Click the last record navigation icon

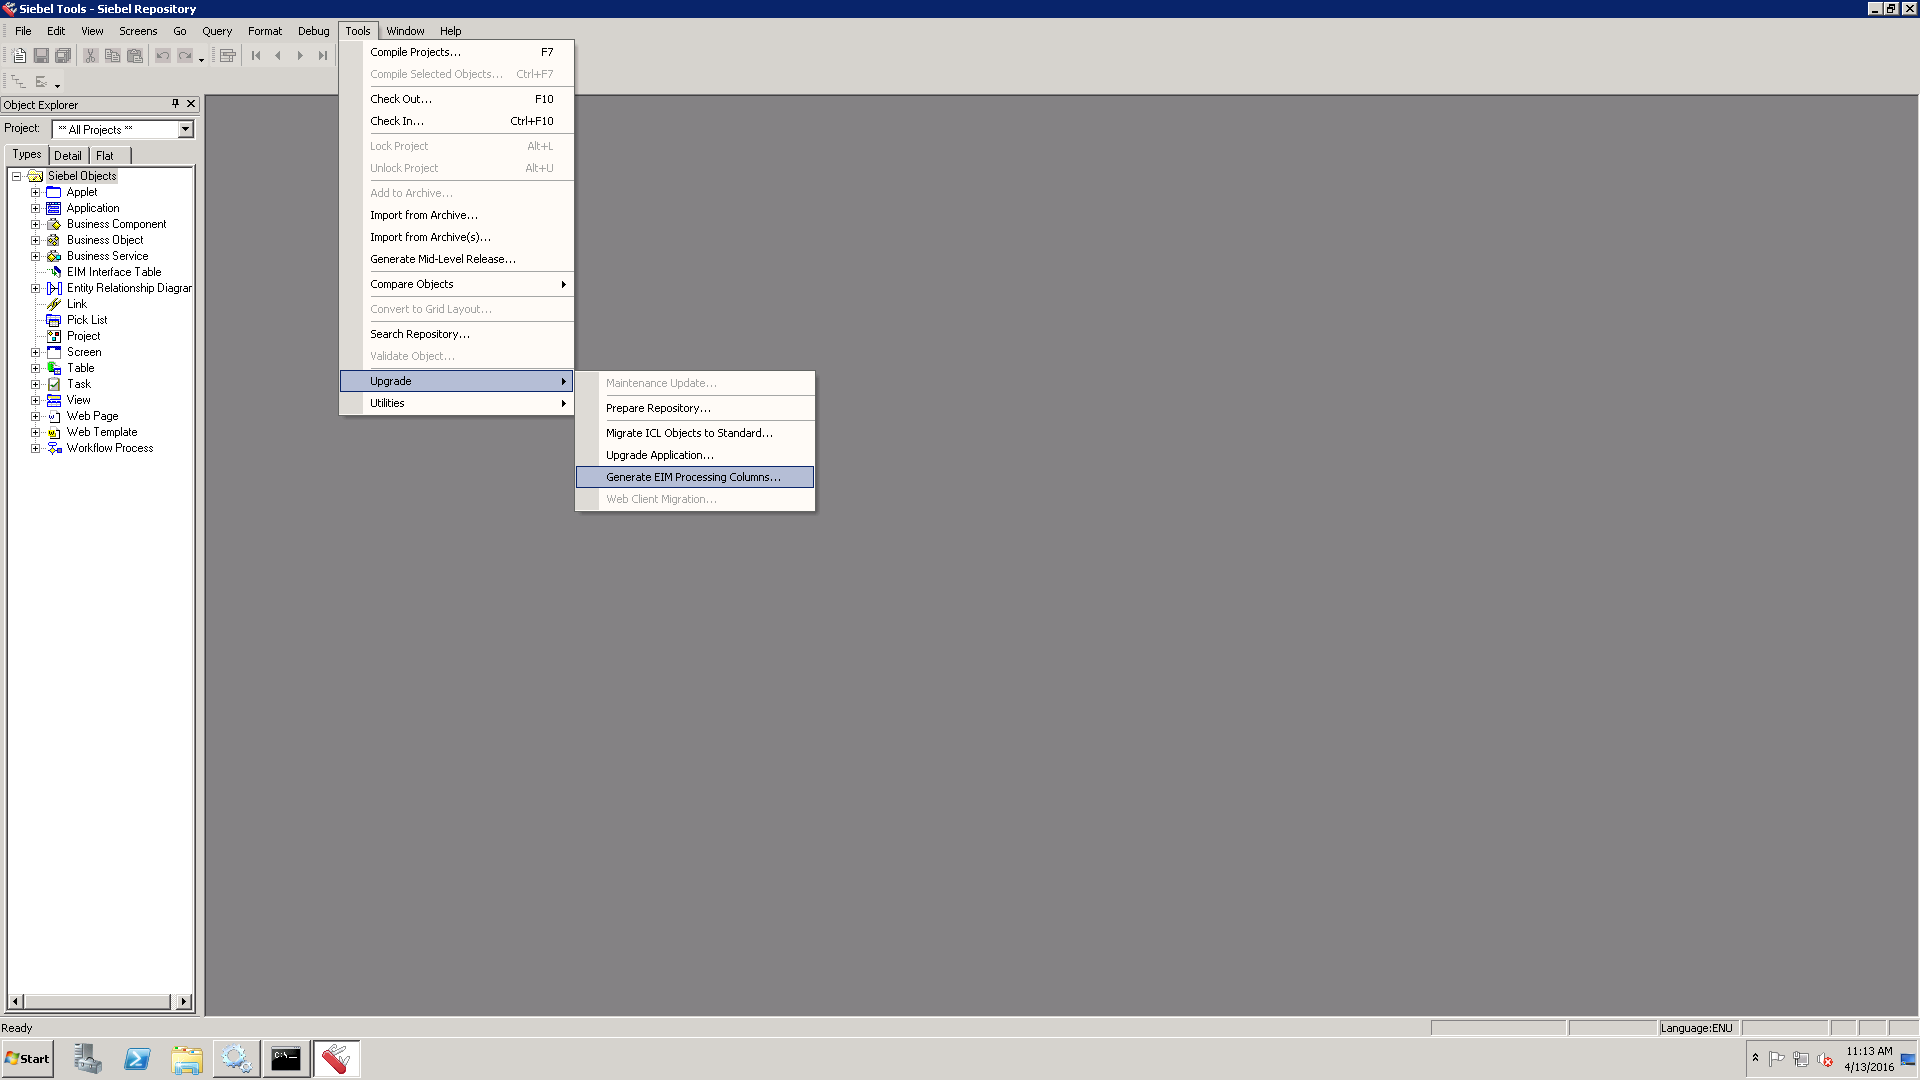point(322,56)
